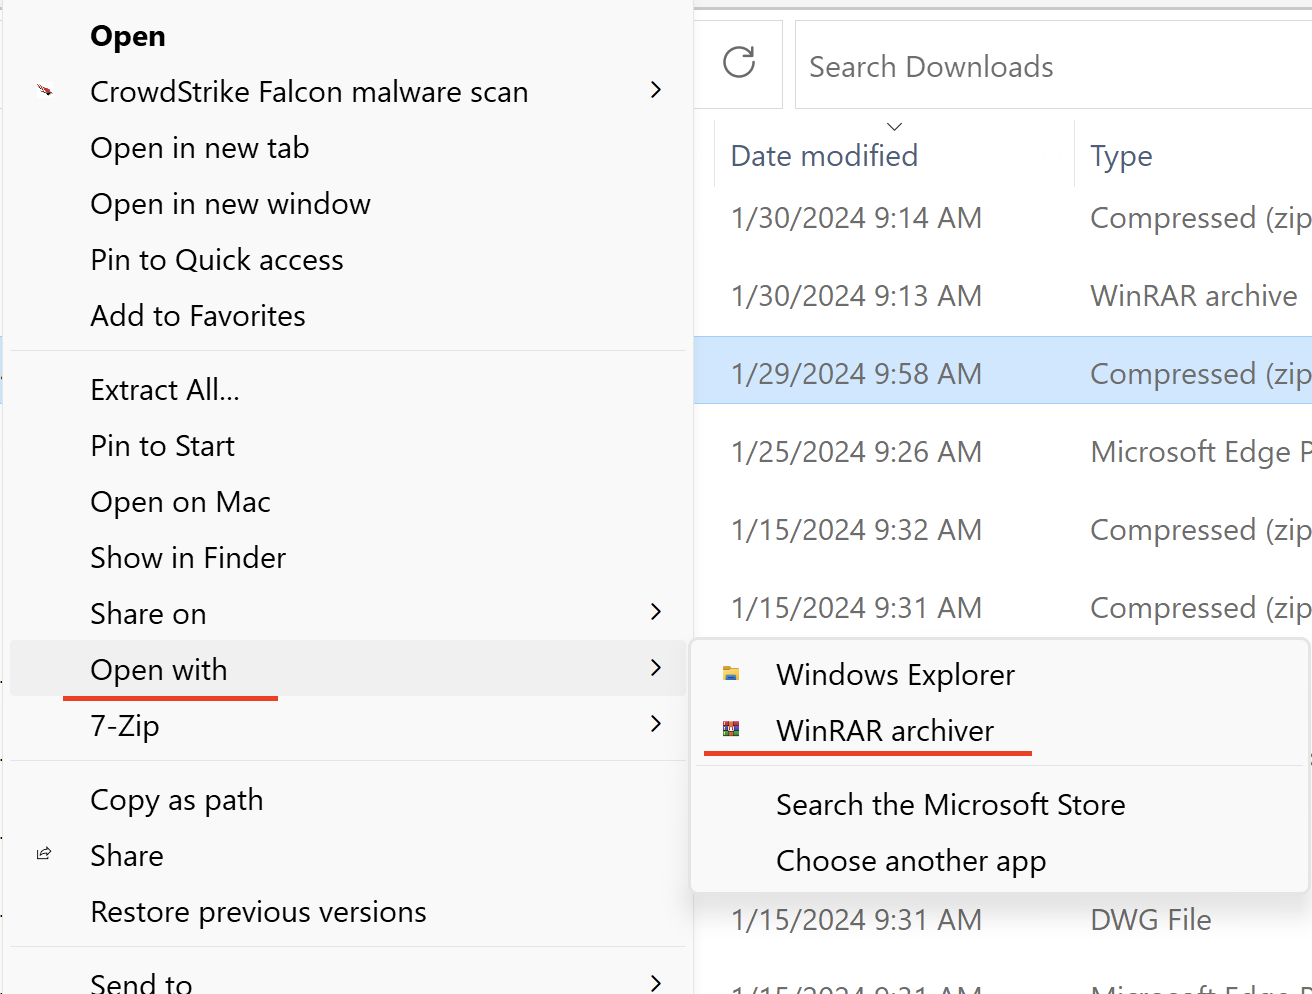Click the refresh icon beside the search box

pos(739,62)
